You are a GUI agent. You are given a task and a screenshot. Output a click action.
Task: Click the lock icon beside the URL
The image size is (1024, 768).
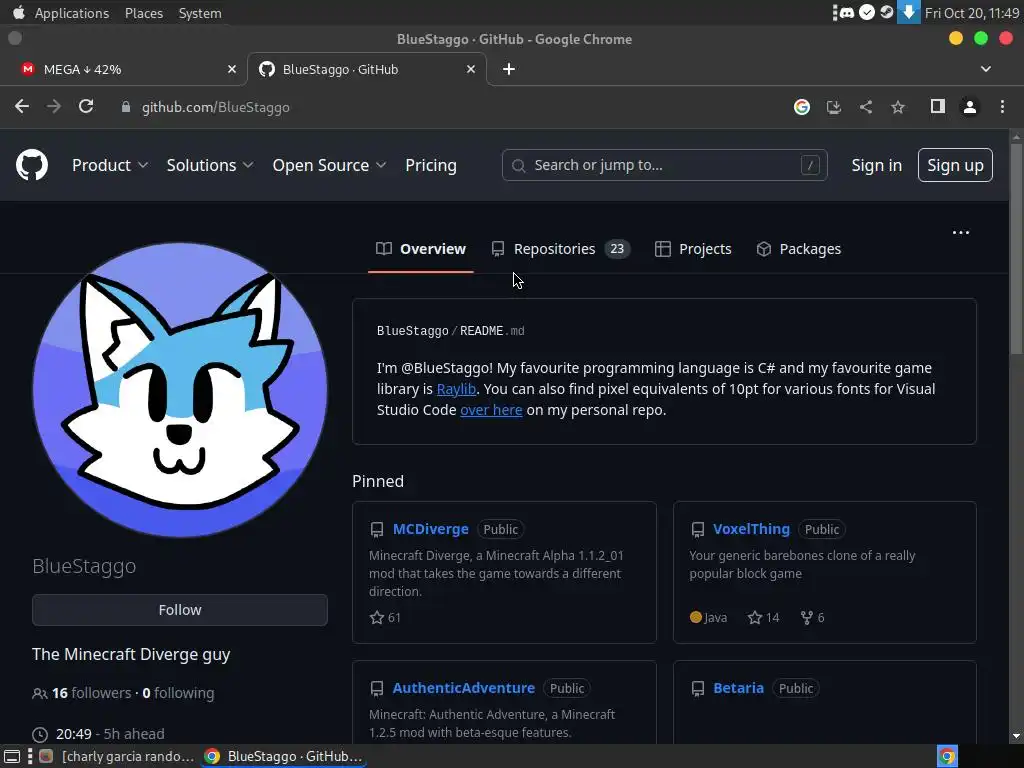pyautogui.click(x=125, y=107)
